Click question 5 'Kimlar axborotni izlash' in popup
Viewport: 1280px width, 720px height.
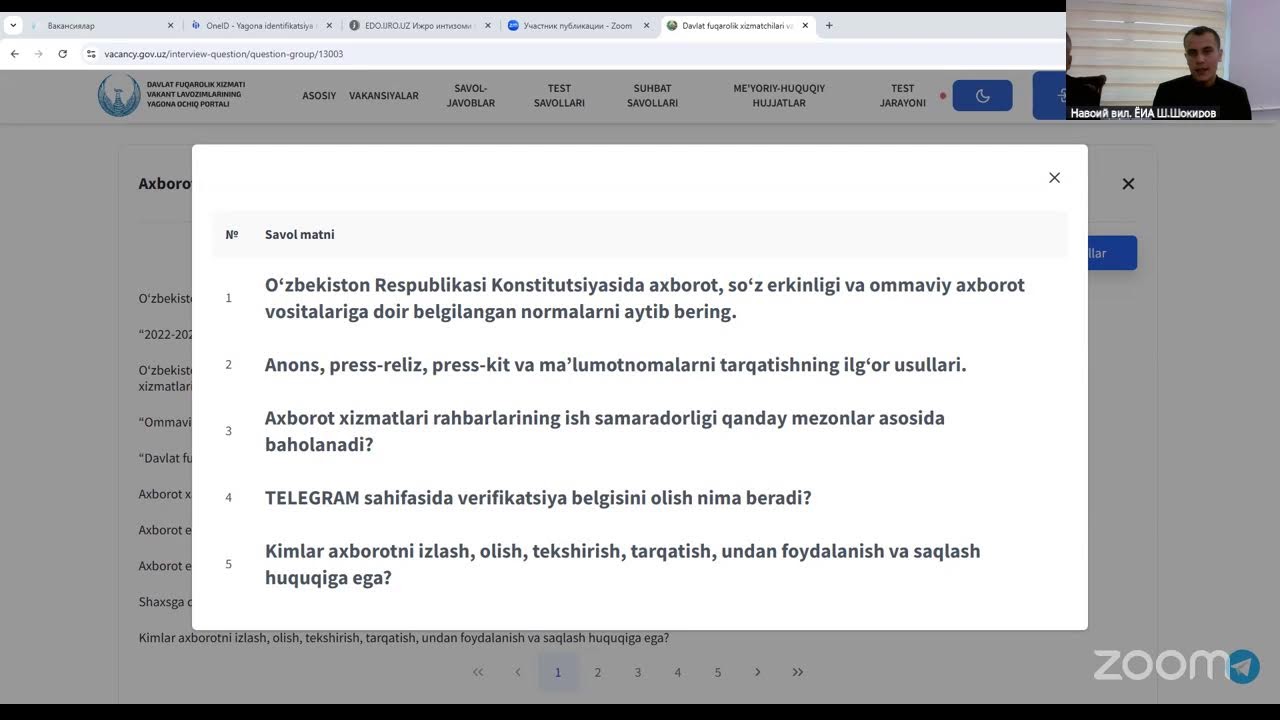click(x=623, y=564)
